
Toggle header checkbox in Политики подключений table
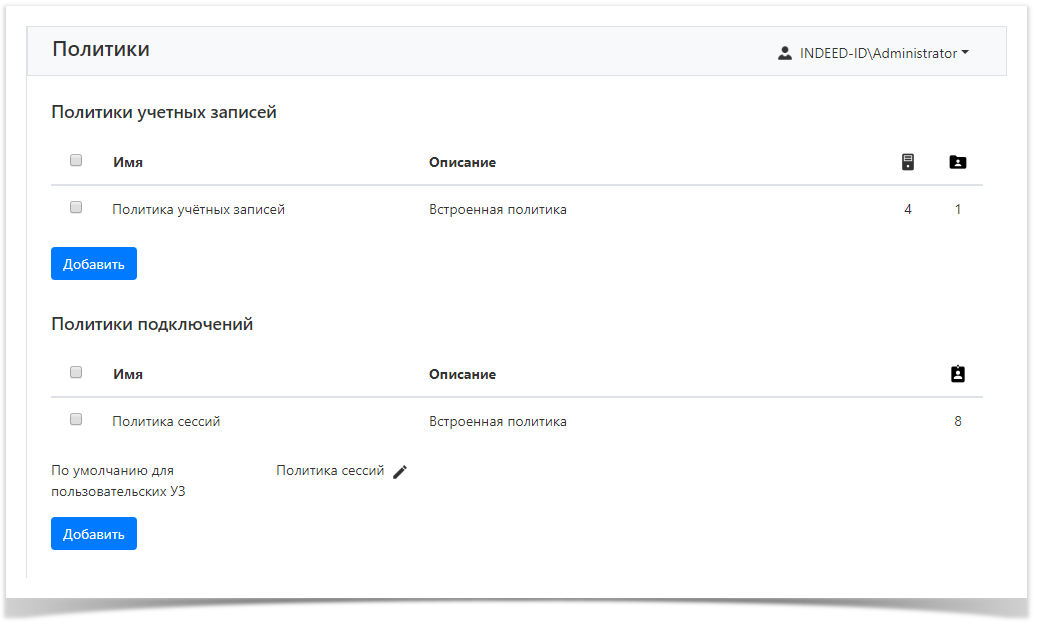point(76,372)
